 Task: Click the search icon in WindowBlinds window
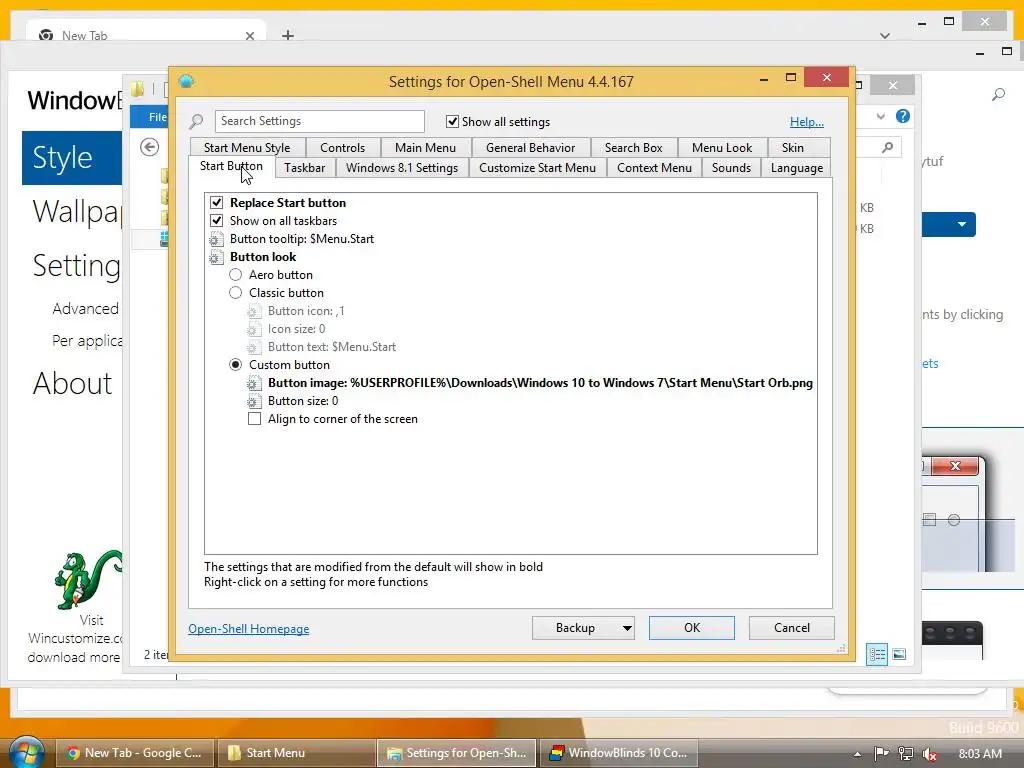pos(998,95)
